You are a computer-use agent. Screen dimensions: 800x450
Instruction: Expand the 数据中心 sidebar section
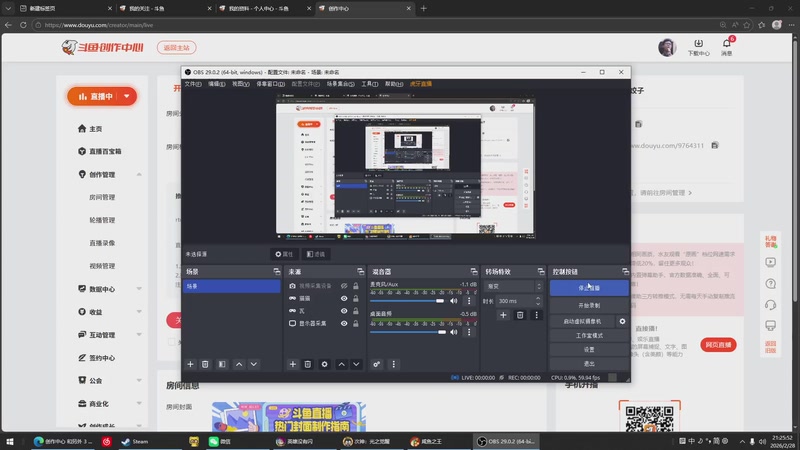click(139, 289)
